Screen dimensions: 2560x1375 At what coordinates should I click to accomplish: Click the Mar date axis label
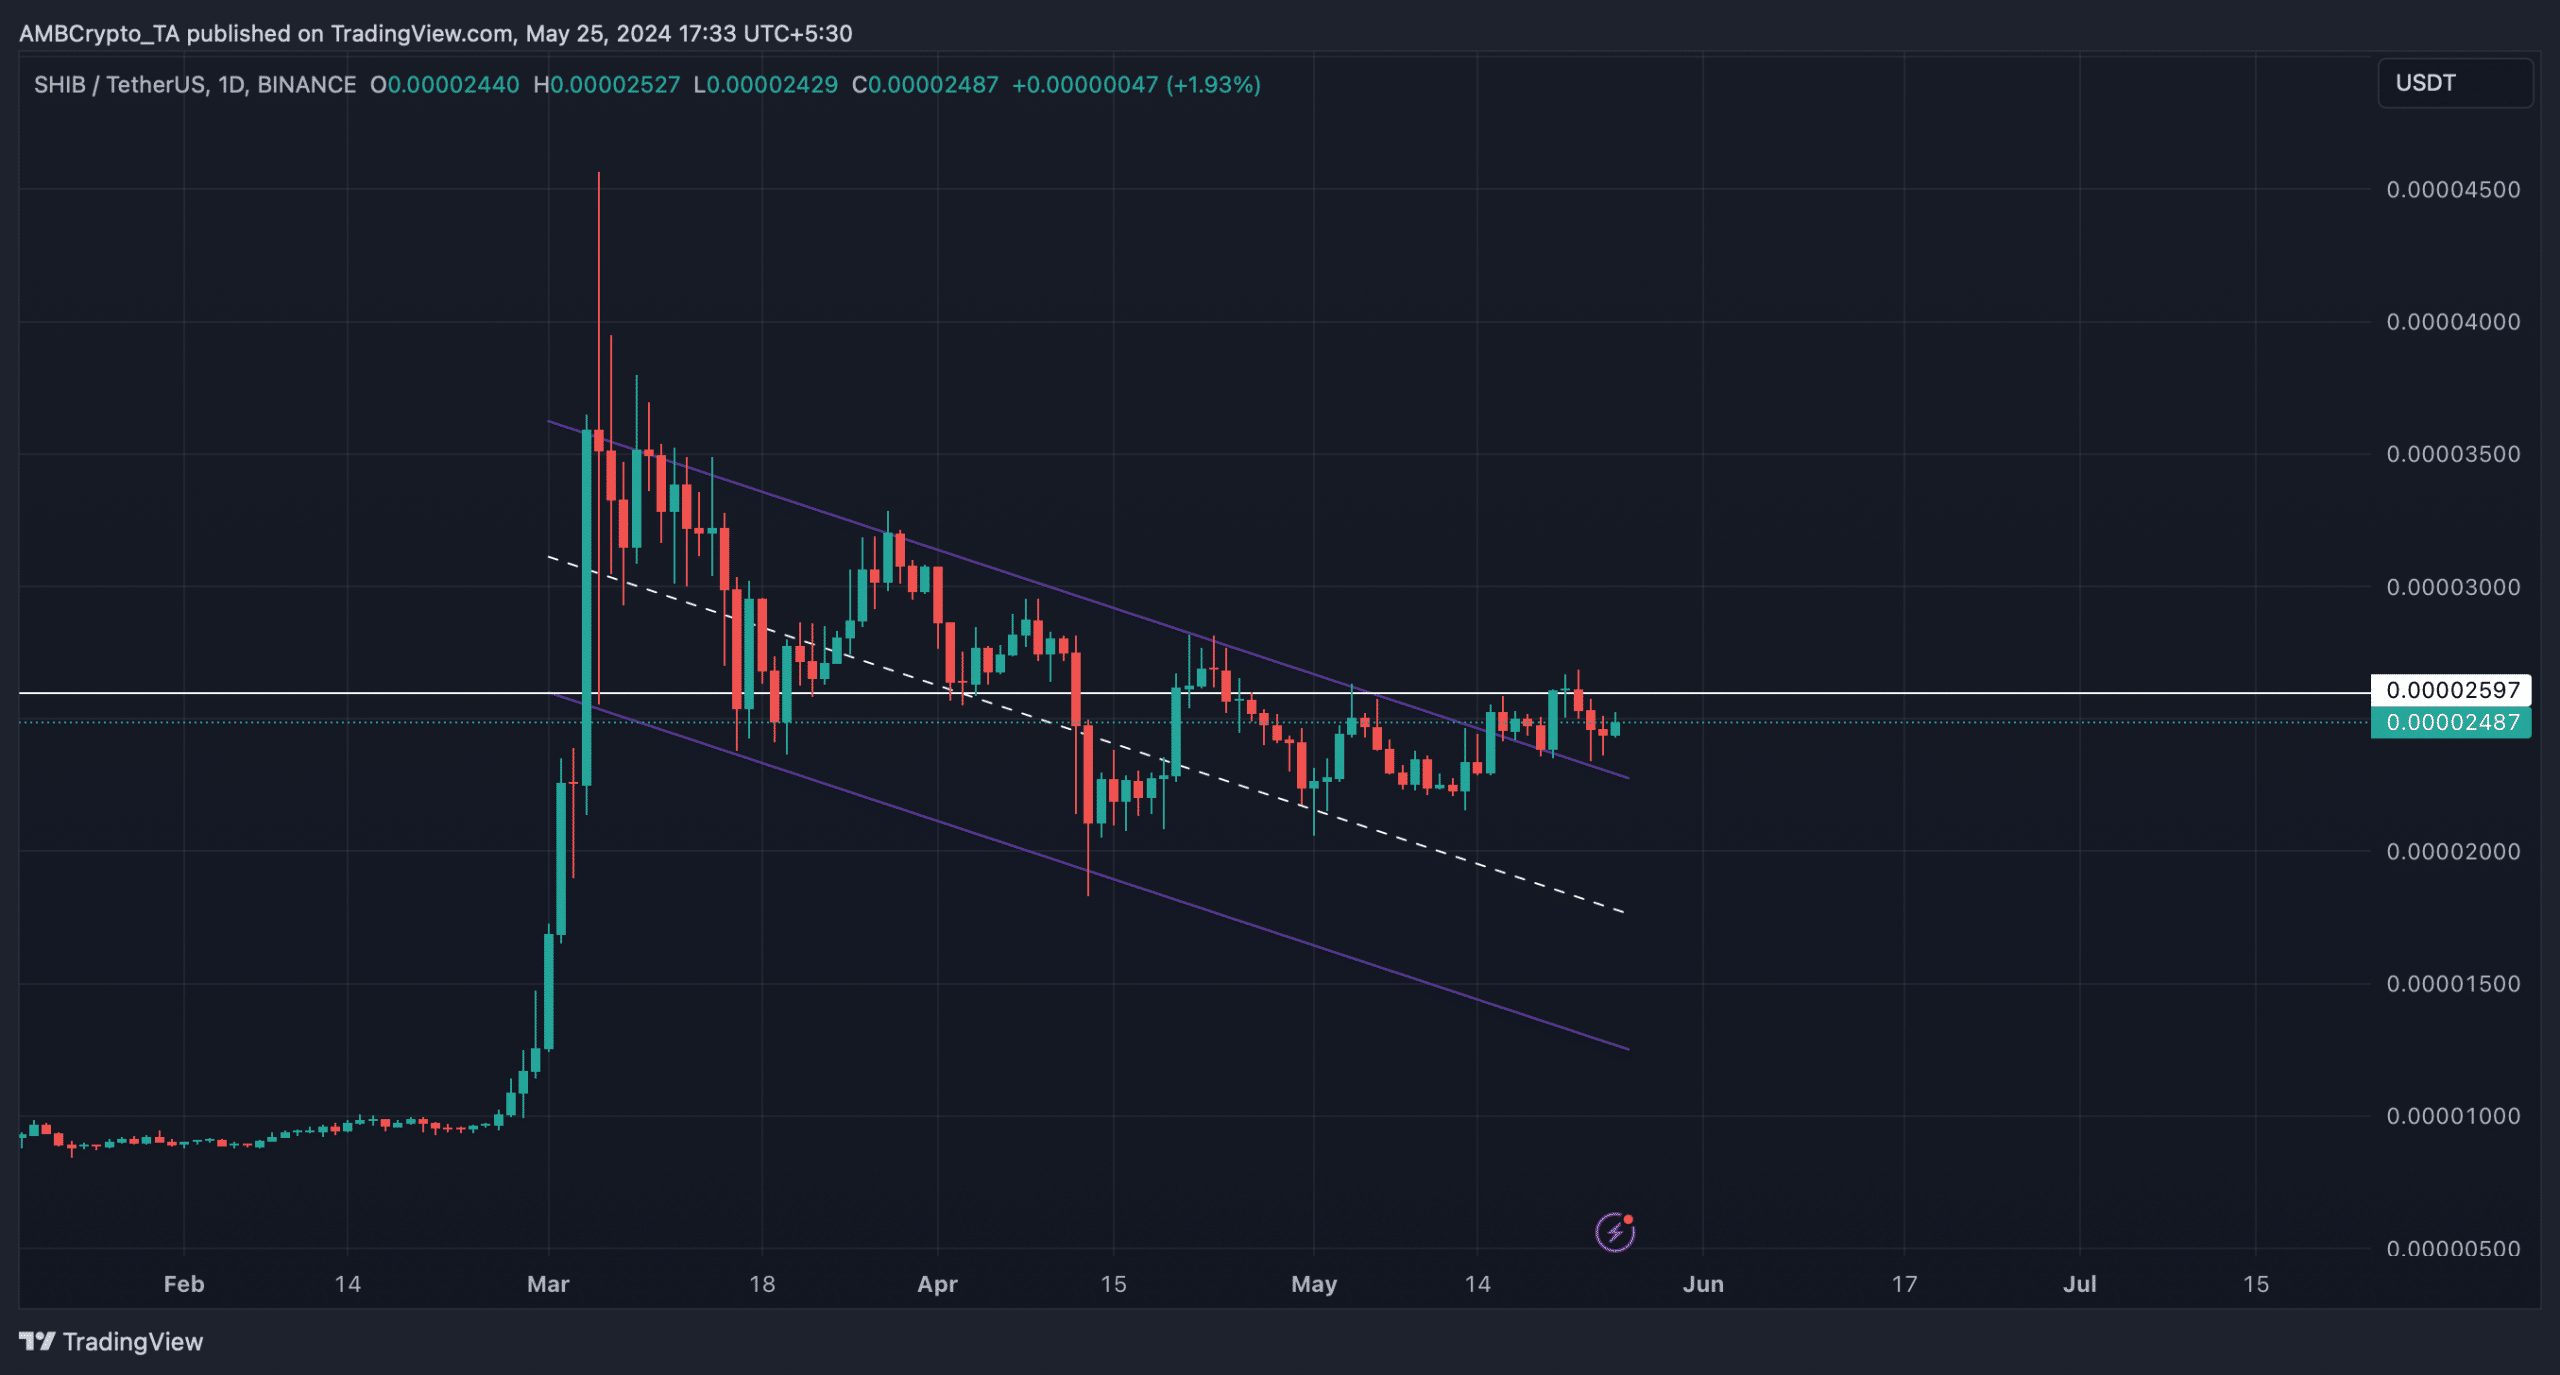pyautogui.click(x=548, y=1284)
